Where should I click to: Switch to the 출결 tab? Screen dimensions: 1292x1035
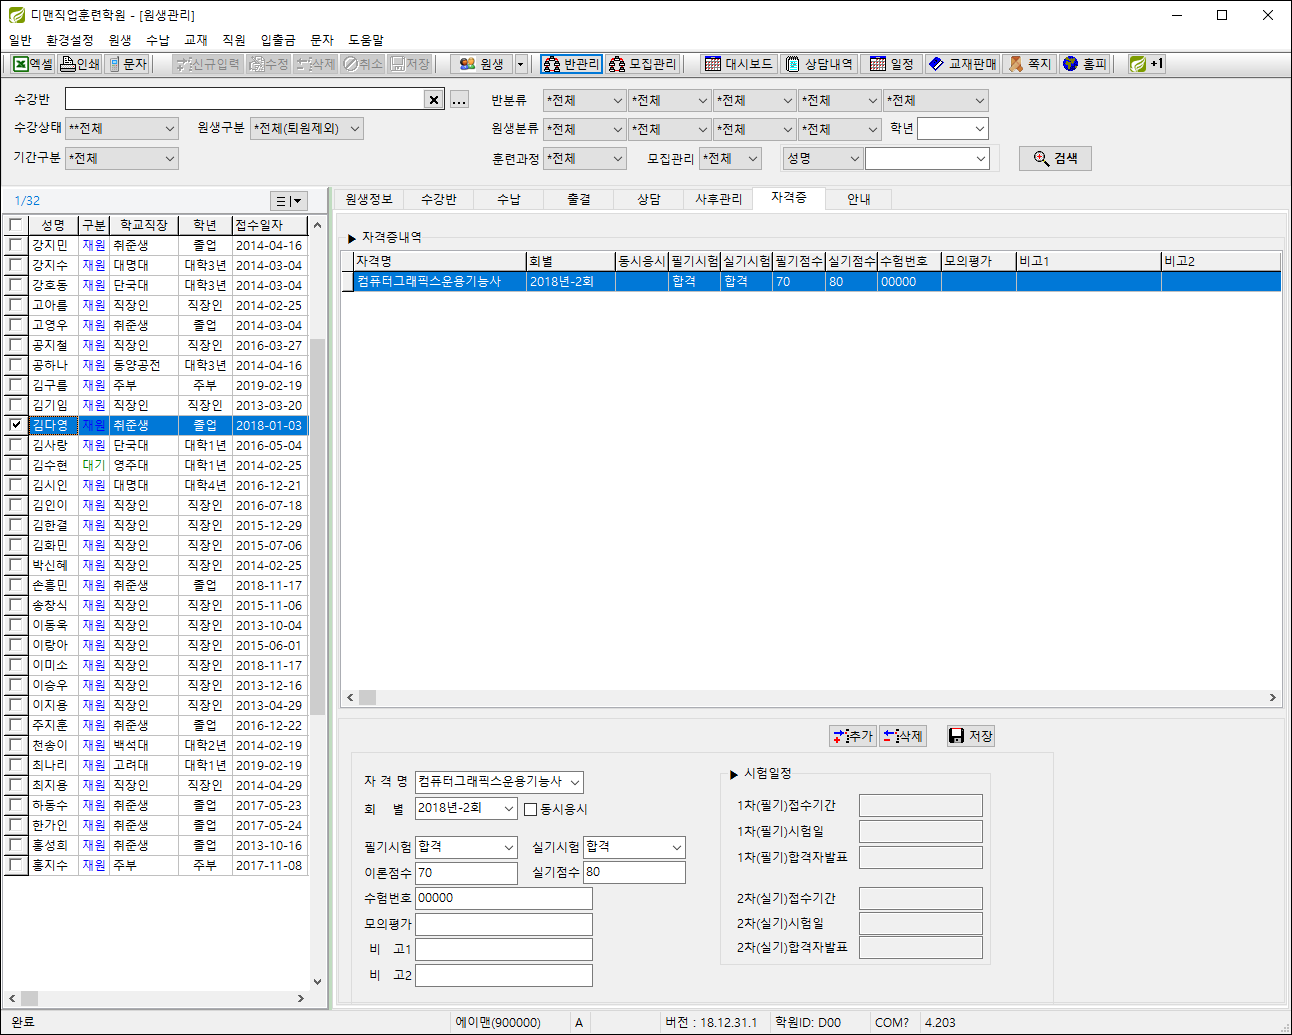coord(579,199)
